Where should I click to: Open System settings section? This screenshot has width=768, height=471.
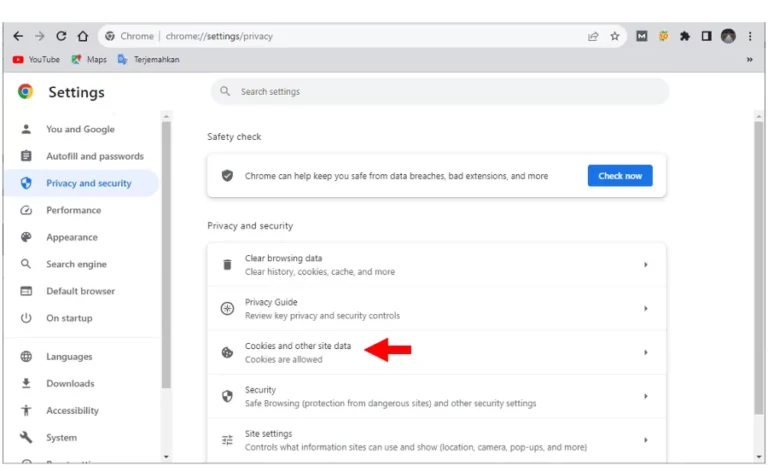[82, 437]
